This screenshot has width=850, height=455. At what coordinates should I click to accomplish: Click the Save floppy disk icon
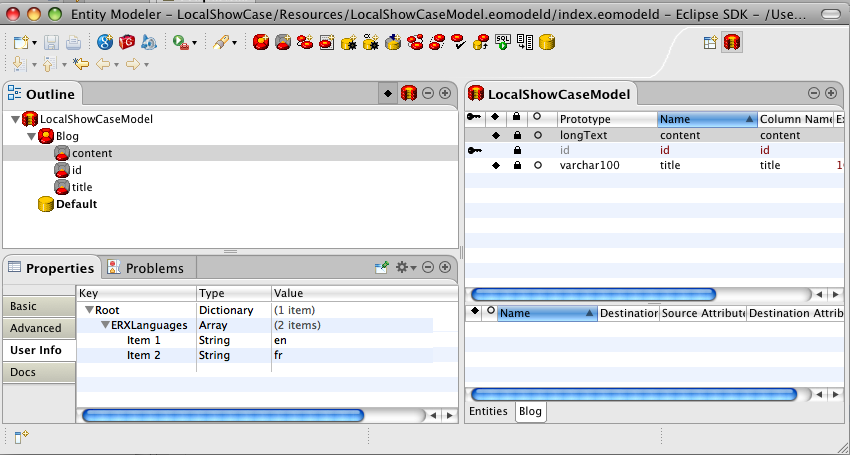click(x=51, y=42)
